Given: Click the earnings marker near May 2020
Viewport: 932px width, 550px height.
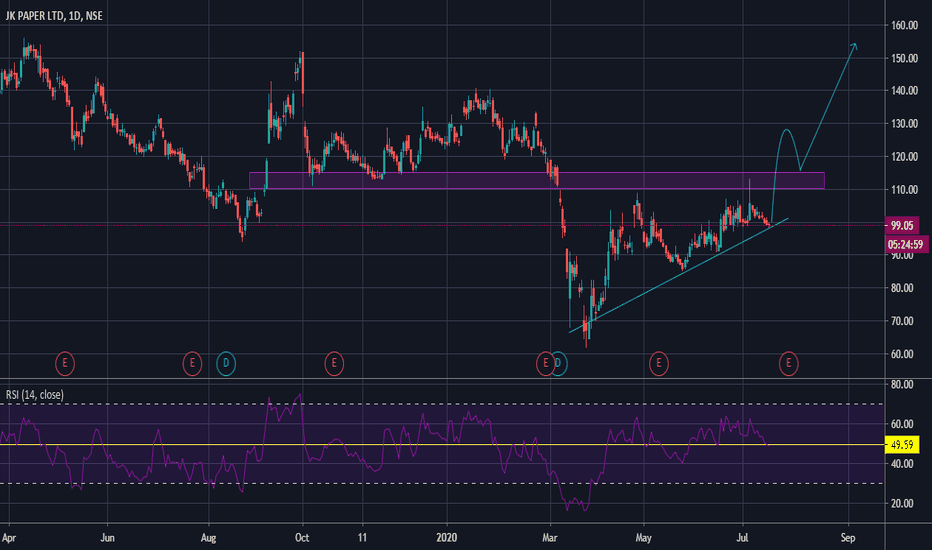Looking at the screenshot, I should point(659,363).
